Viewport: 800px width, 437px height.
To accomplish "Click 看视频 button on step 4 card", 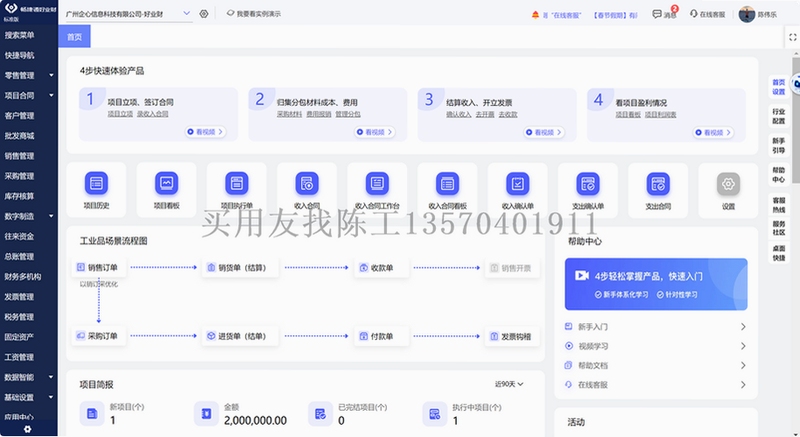I will click(713, 133).
